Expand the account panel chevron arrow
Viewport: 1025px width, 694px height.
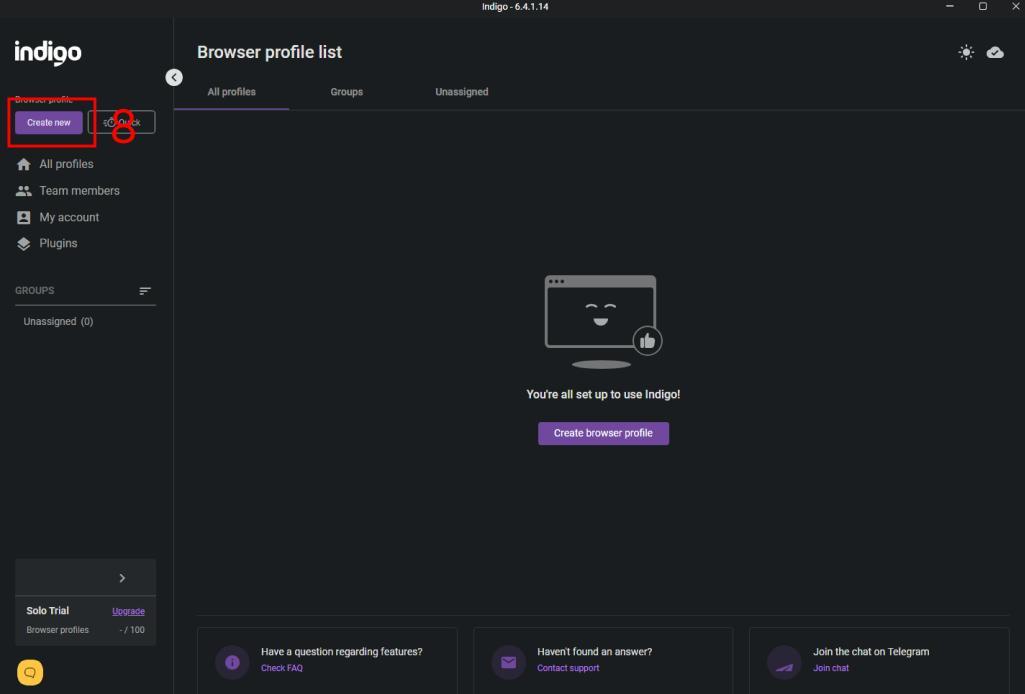click(x=122, y=578)
